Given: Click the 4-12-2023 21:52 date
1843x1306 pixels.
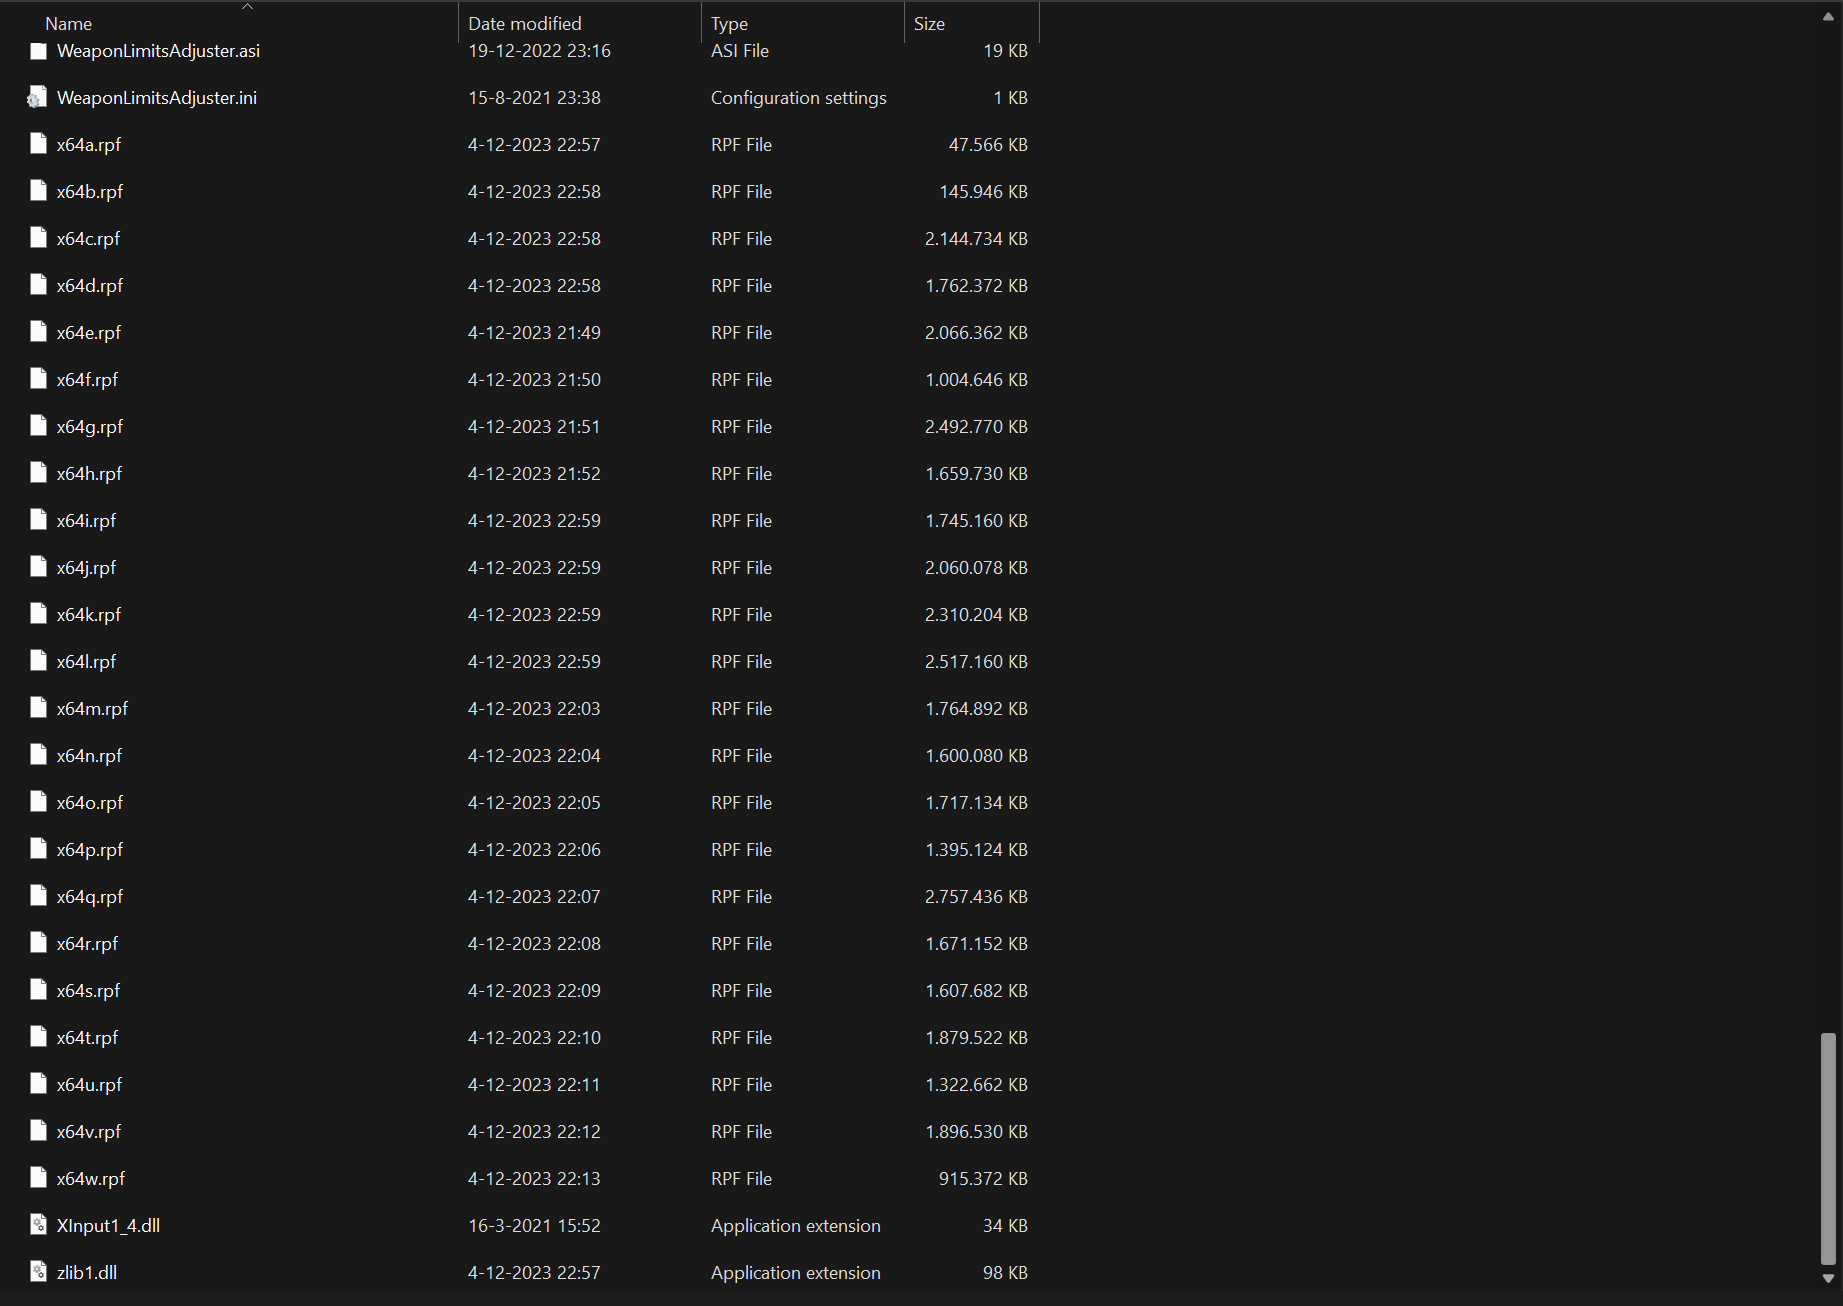Looking at the screenshot, I should (534, 473).
